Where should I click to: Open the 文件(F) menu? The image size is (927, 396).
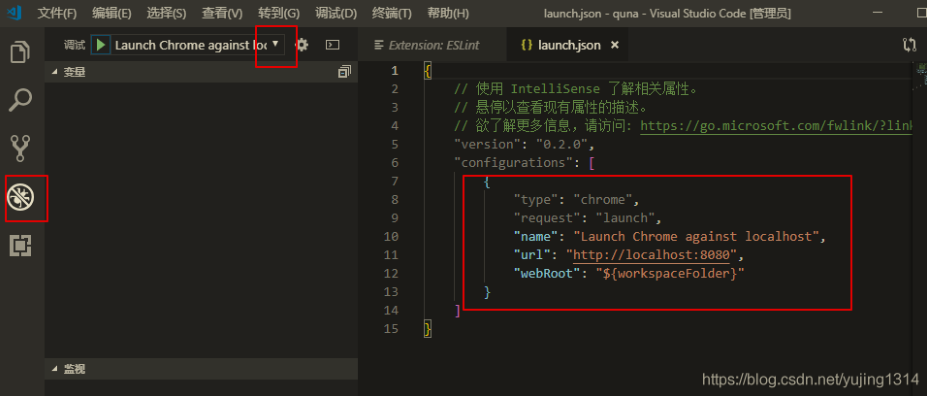[57, 13]
